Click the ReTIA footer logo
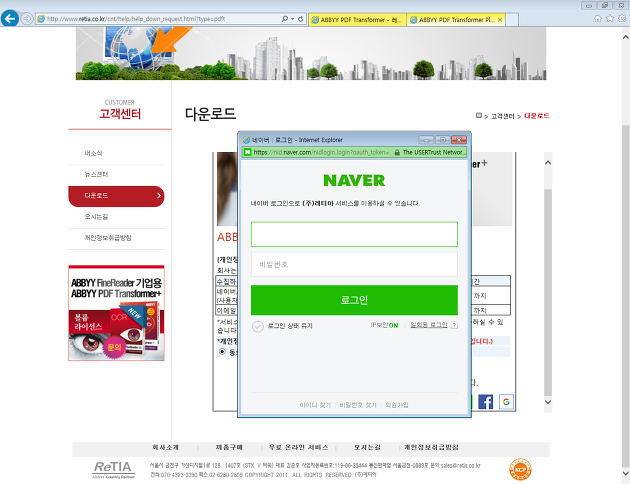This screenshot has width=630, height=484. click(x=113, y=470)
